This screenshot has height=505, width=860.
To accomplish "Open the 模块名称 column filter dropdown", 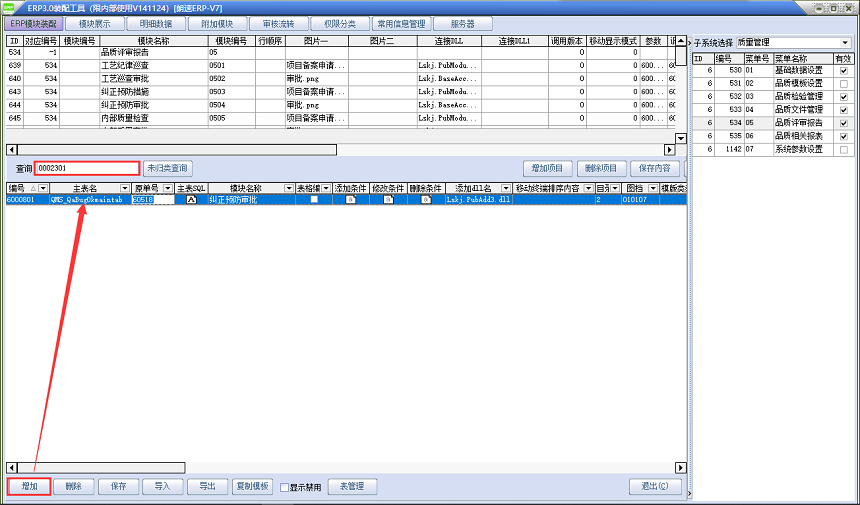I will (289, 188).
